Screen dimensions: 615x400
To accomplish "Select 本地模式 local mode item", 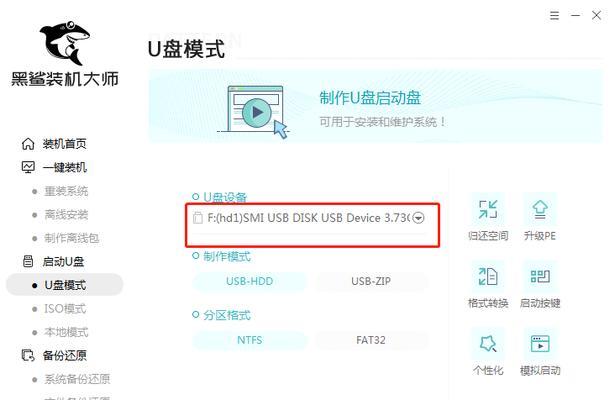I will [66, 332].
